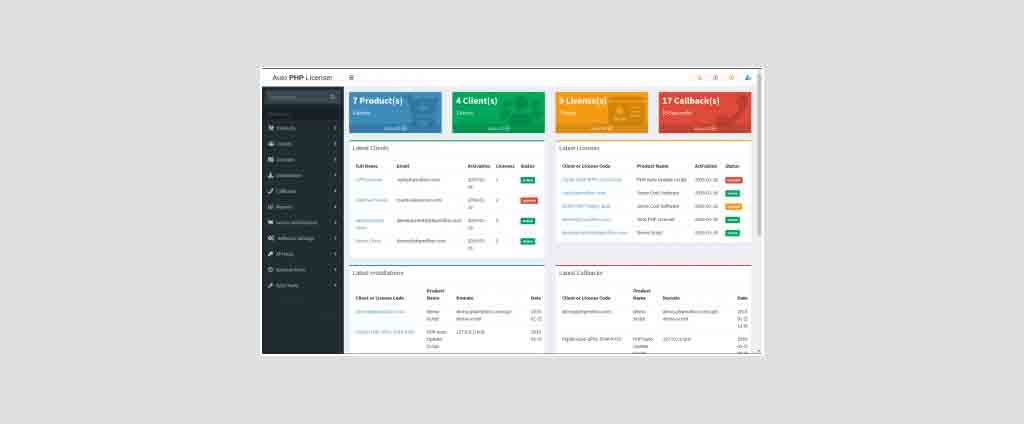Click the Installations download icon in sidebar

point(271,175)
